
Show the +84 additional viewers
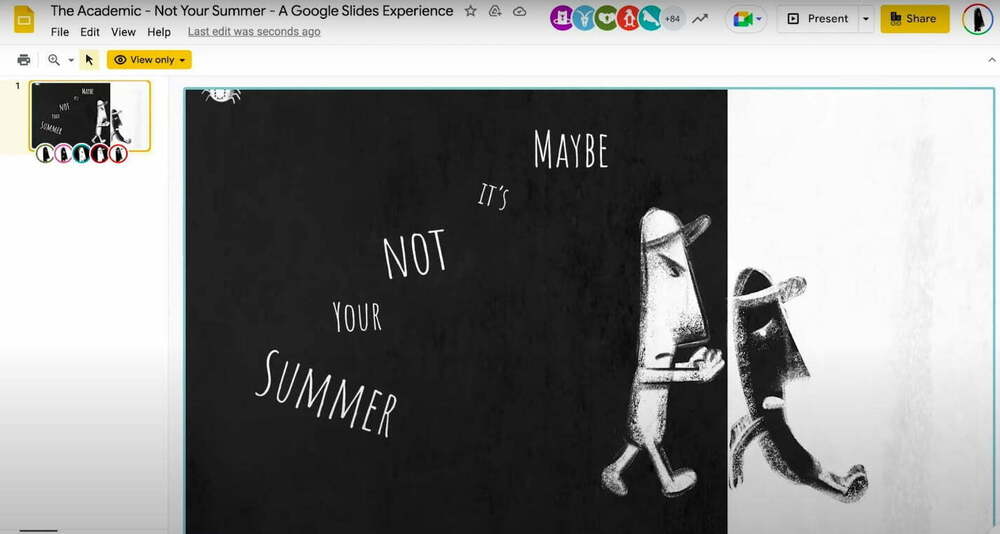[x=673, y=19]
